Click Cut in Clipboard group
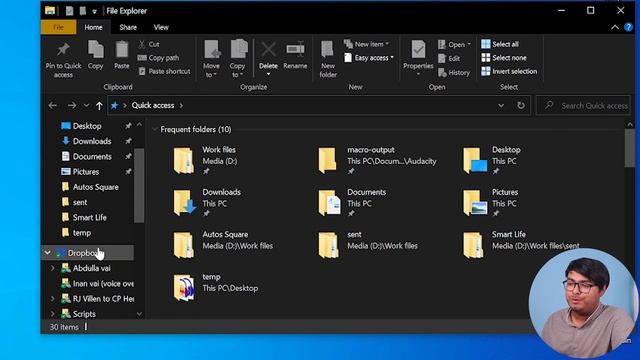Viewport: 640px width, 360px height. (x=149, y=44)
